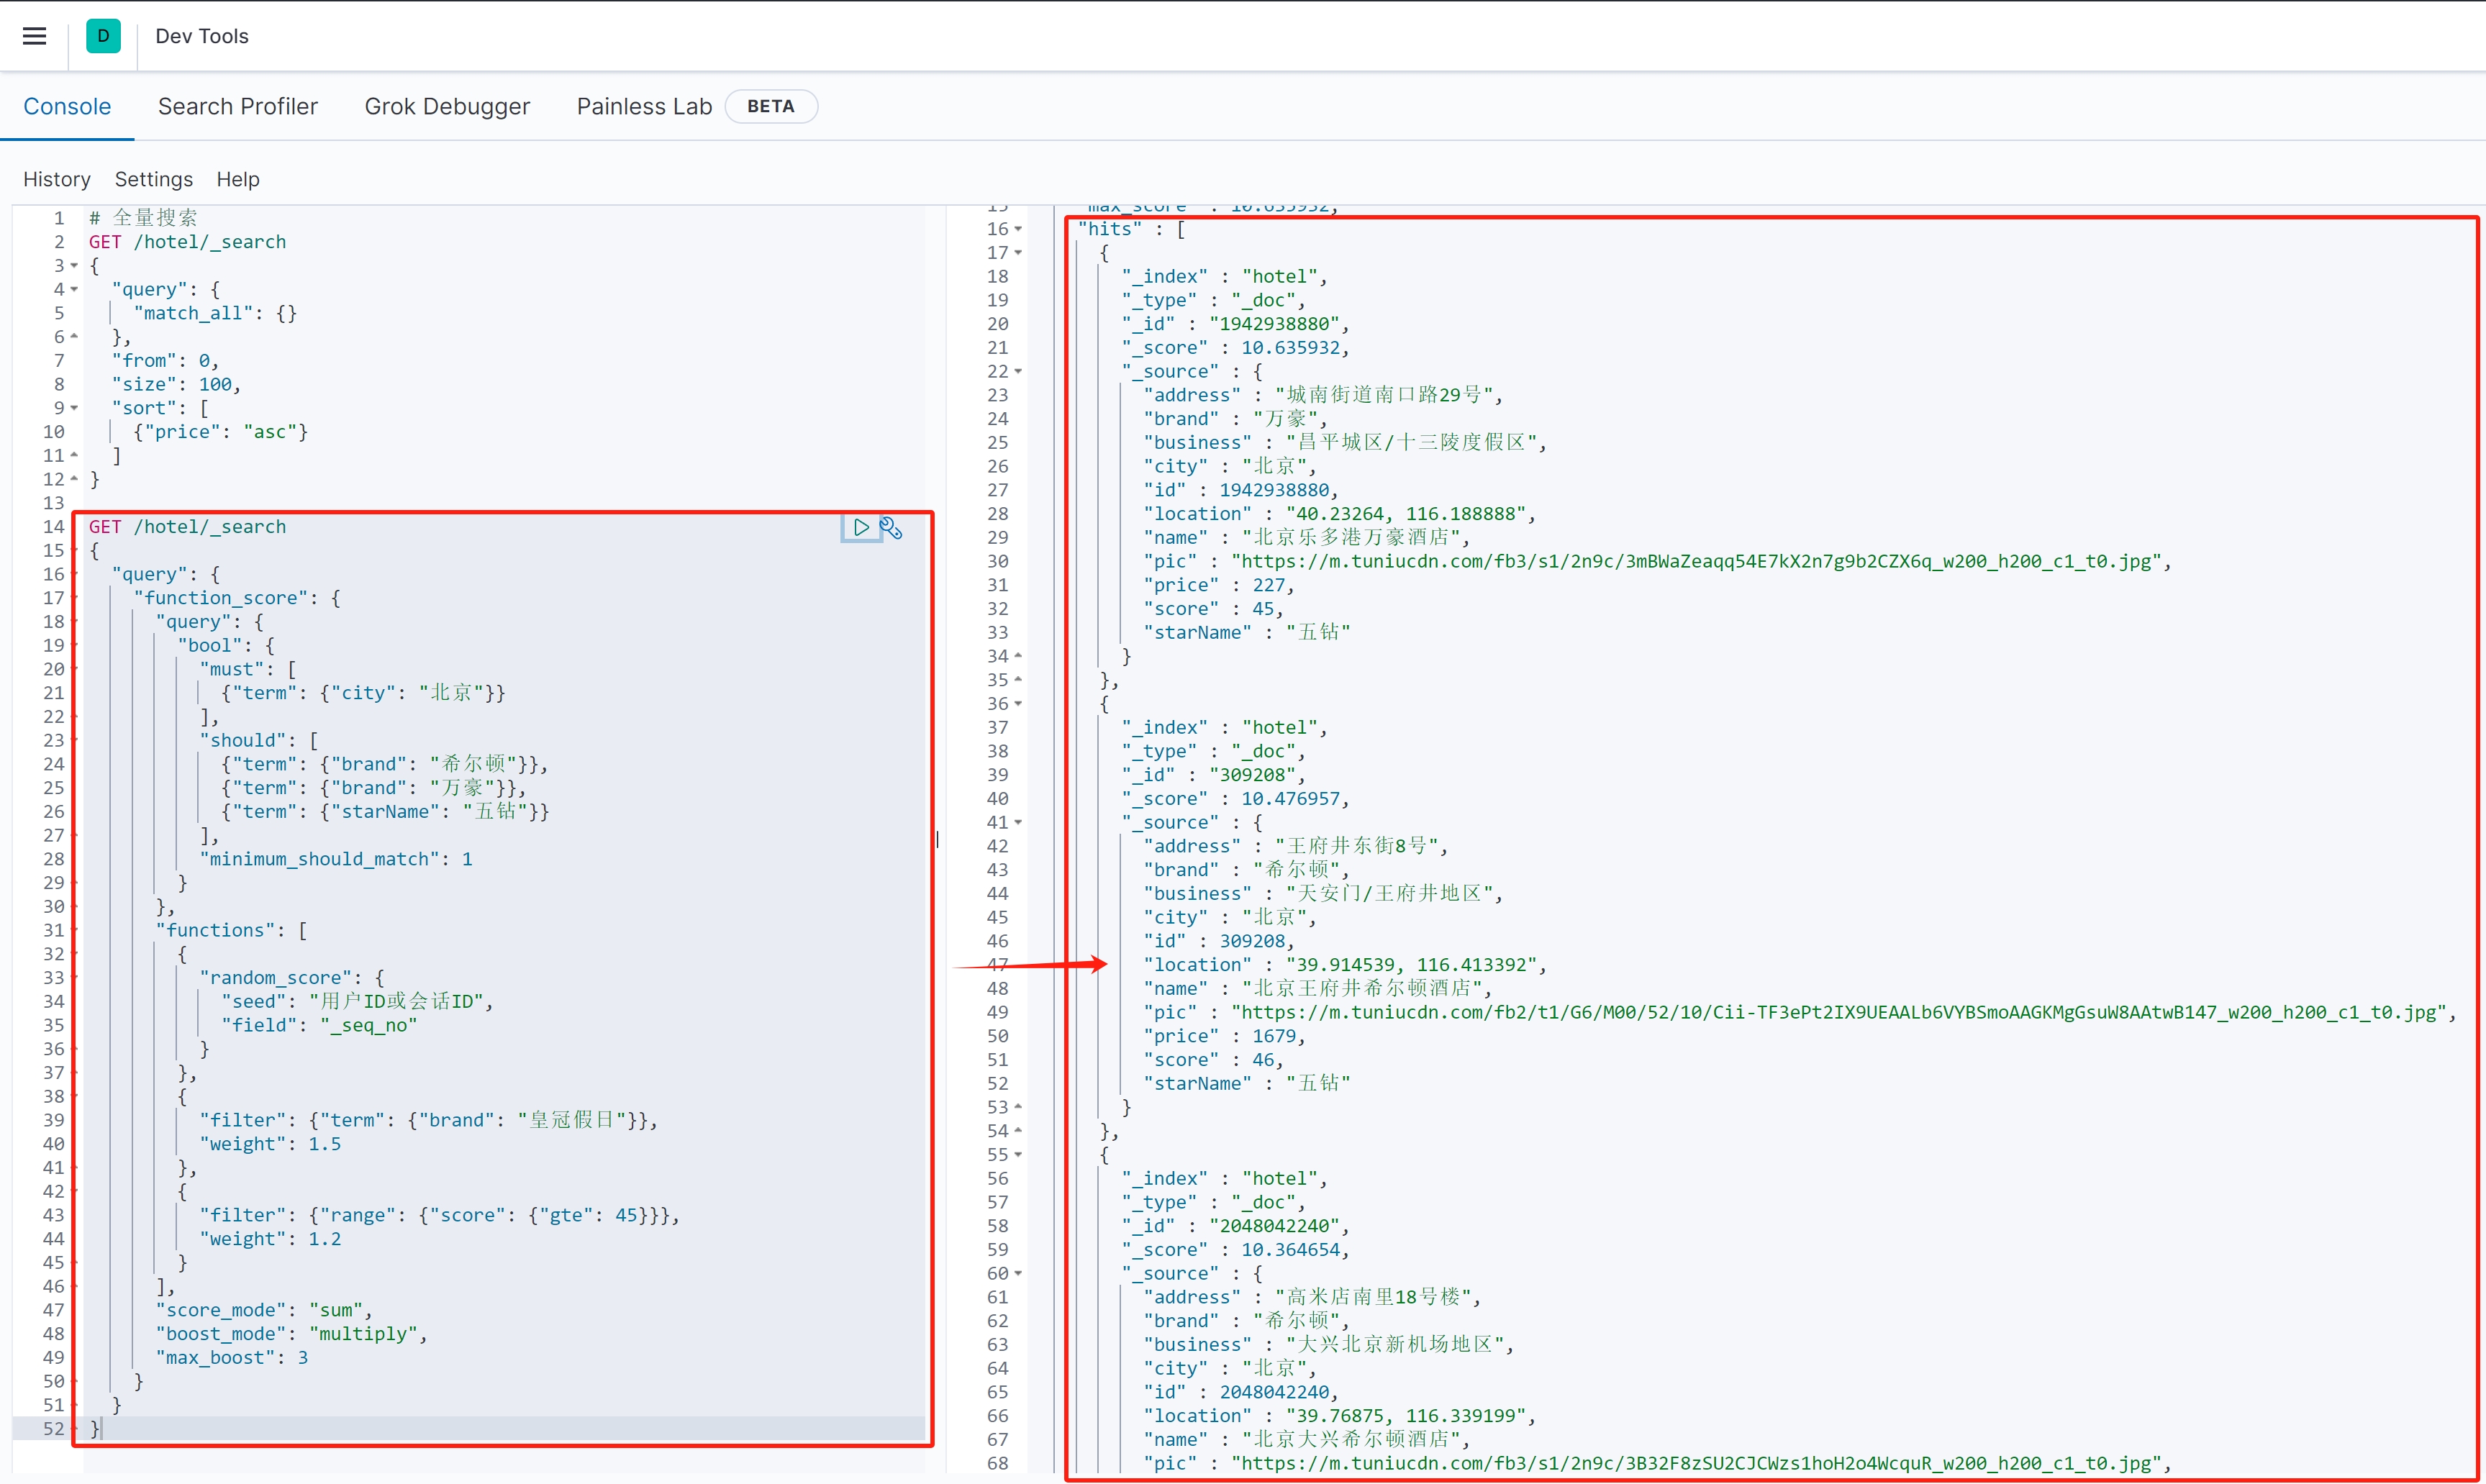Open the History panel
The height and width of the screenshot is (1484, 2486).
pyautogui.click(x=57, y=179)
